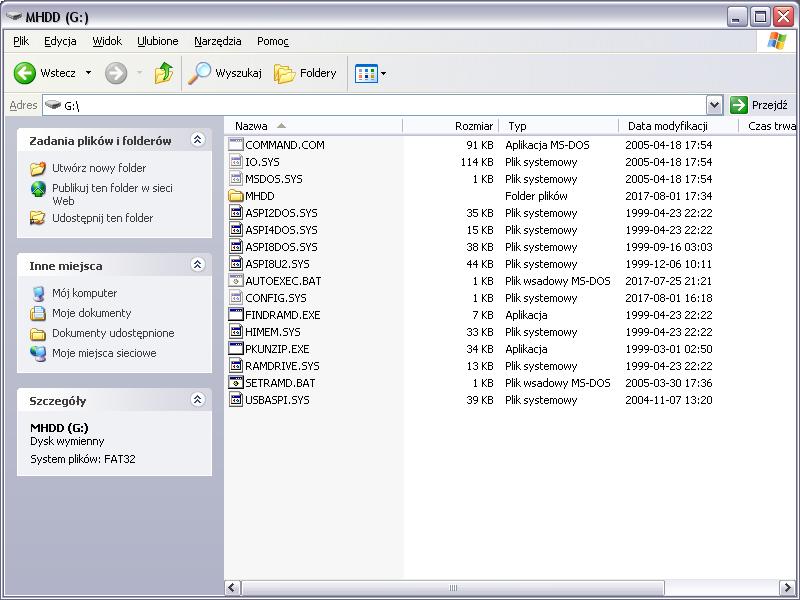This screenshot has width=800, height=600.
Task: Go up one folder level icon
Action: point(164,73)
